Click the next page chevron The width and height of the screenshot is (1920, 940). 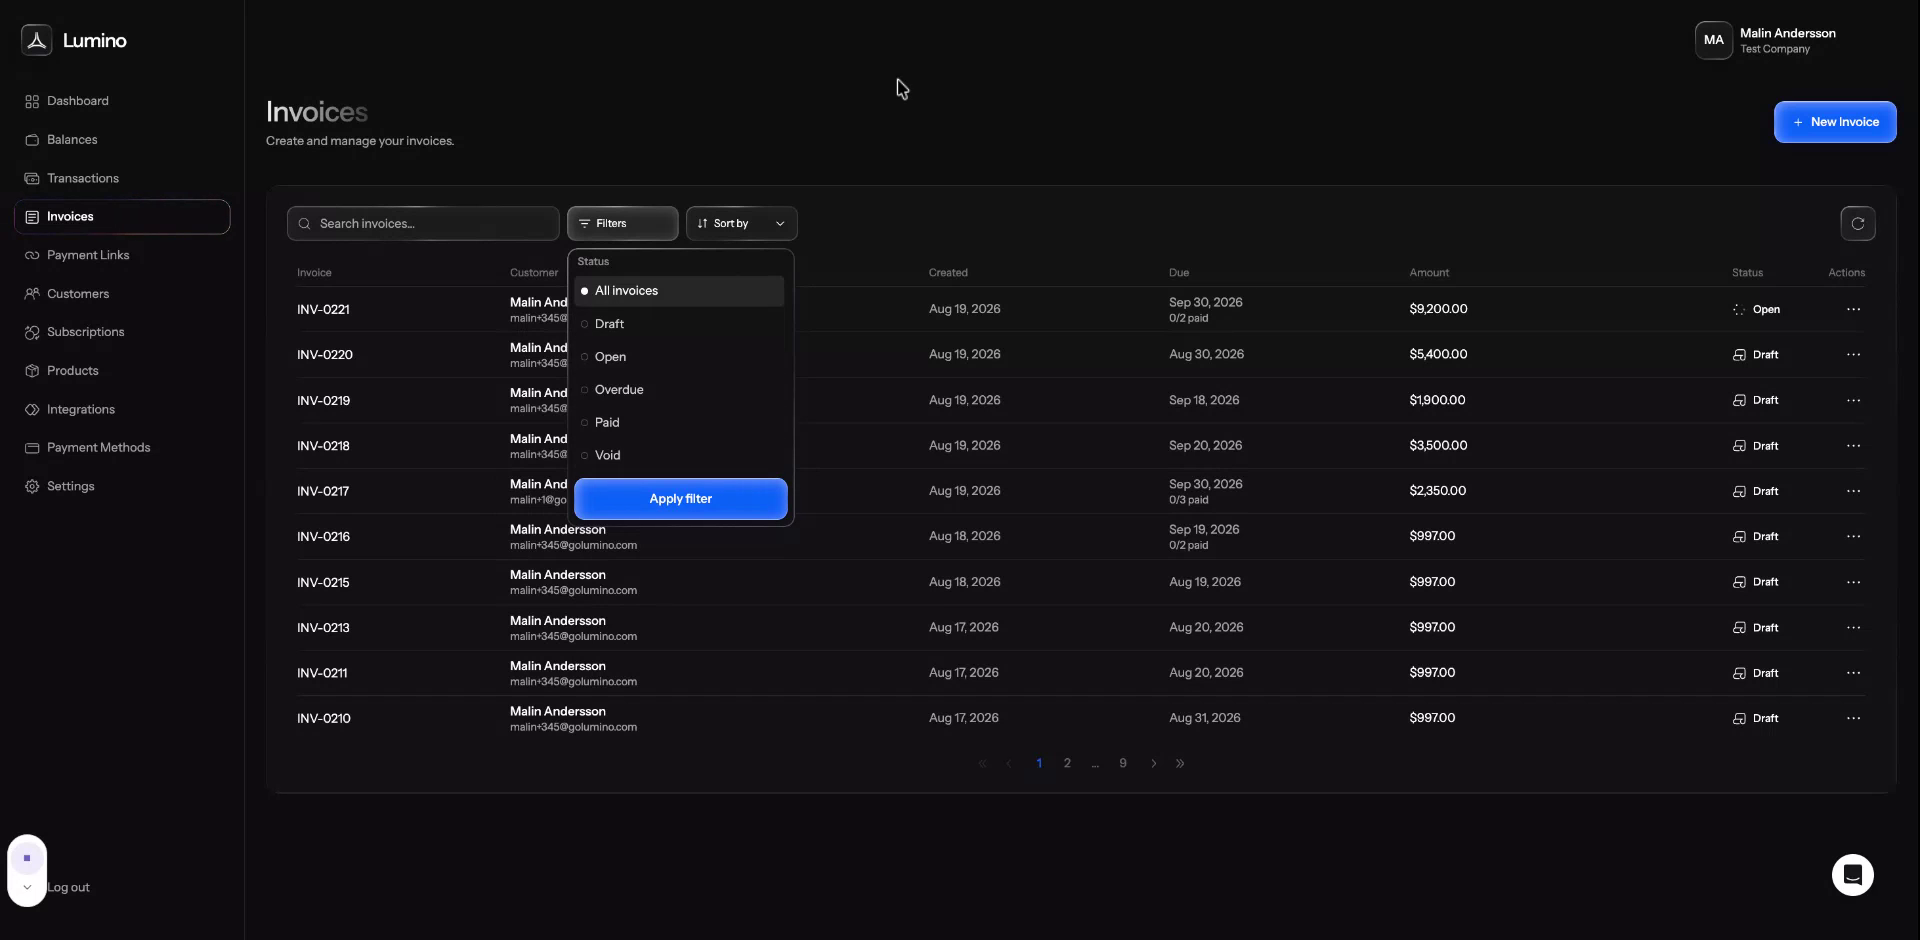click(x=1153, y=763)
